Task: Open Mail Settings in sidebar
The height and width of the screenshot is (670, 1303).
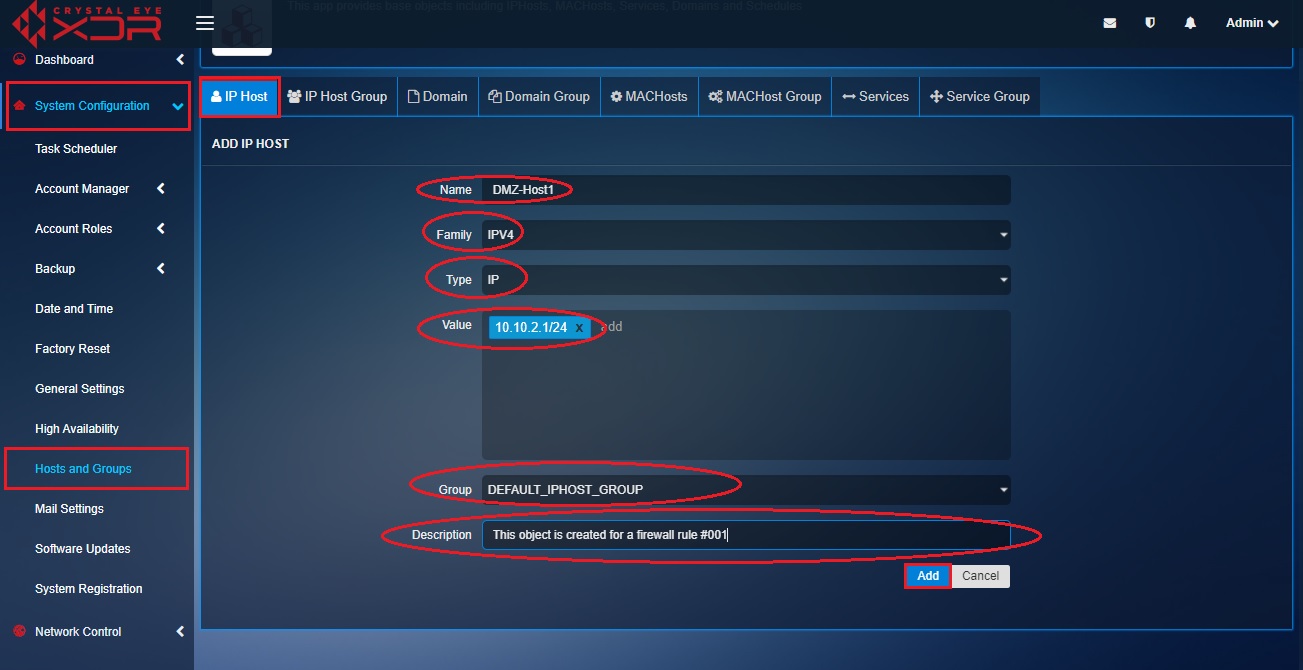Action: (x=69, y=509)
